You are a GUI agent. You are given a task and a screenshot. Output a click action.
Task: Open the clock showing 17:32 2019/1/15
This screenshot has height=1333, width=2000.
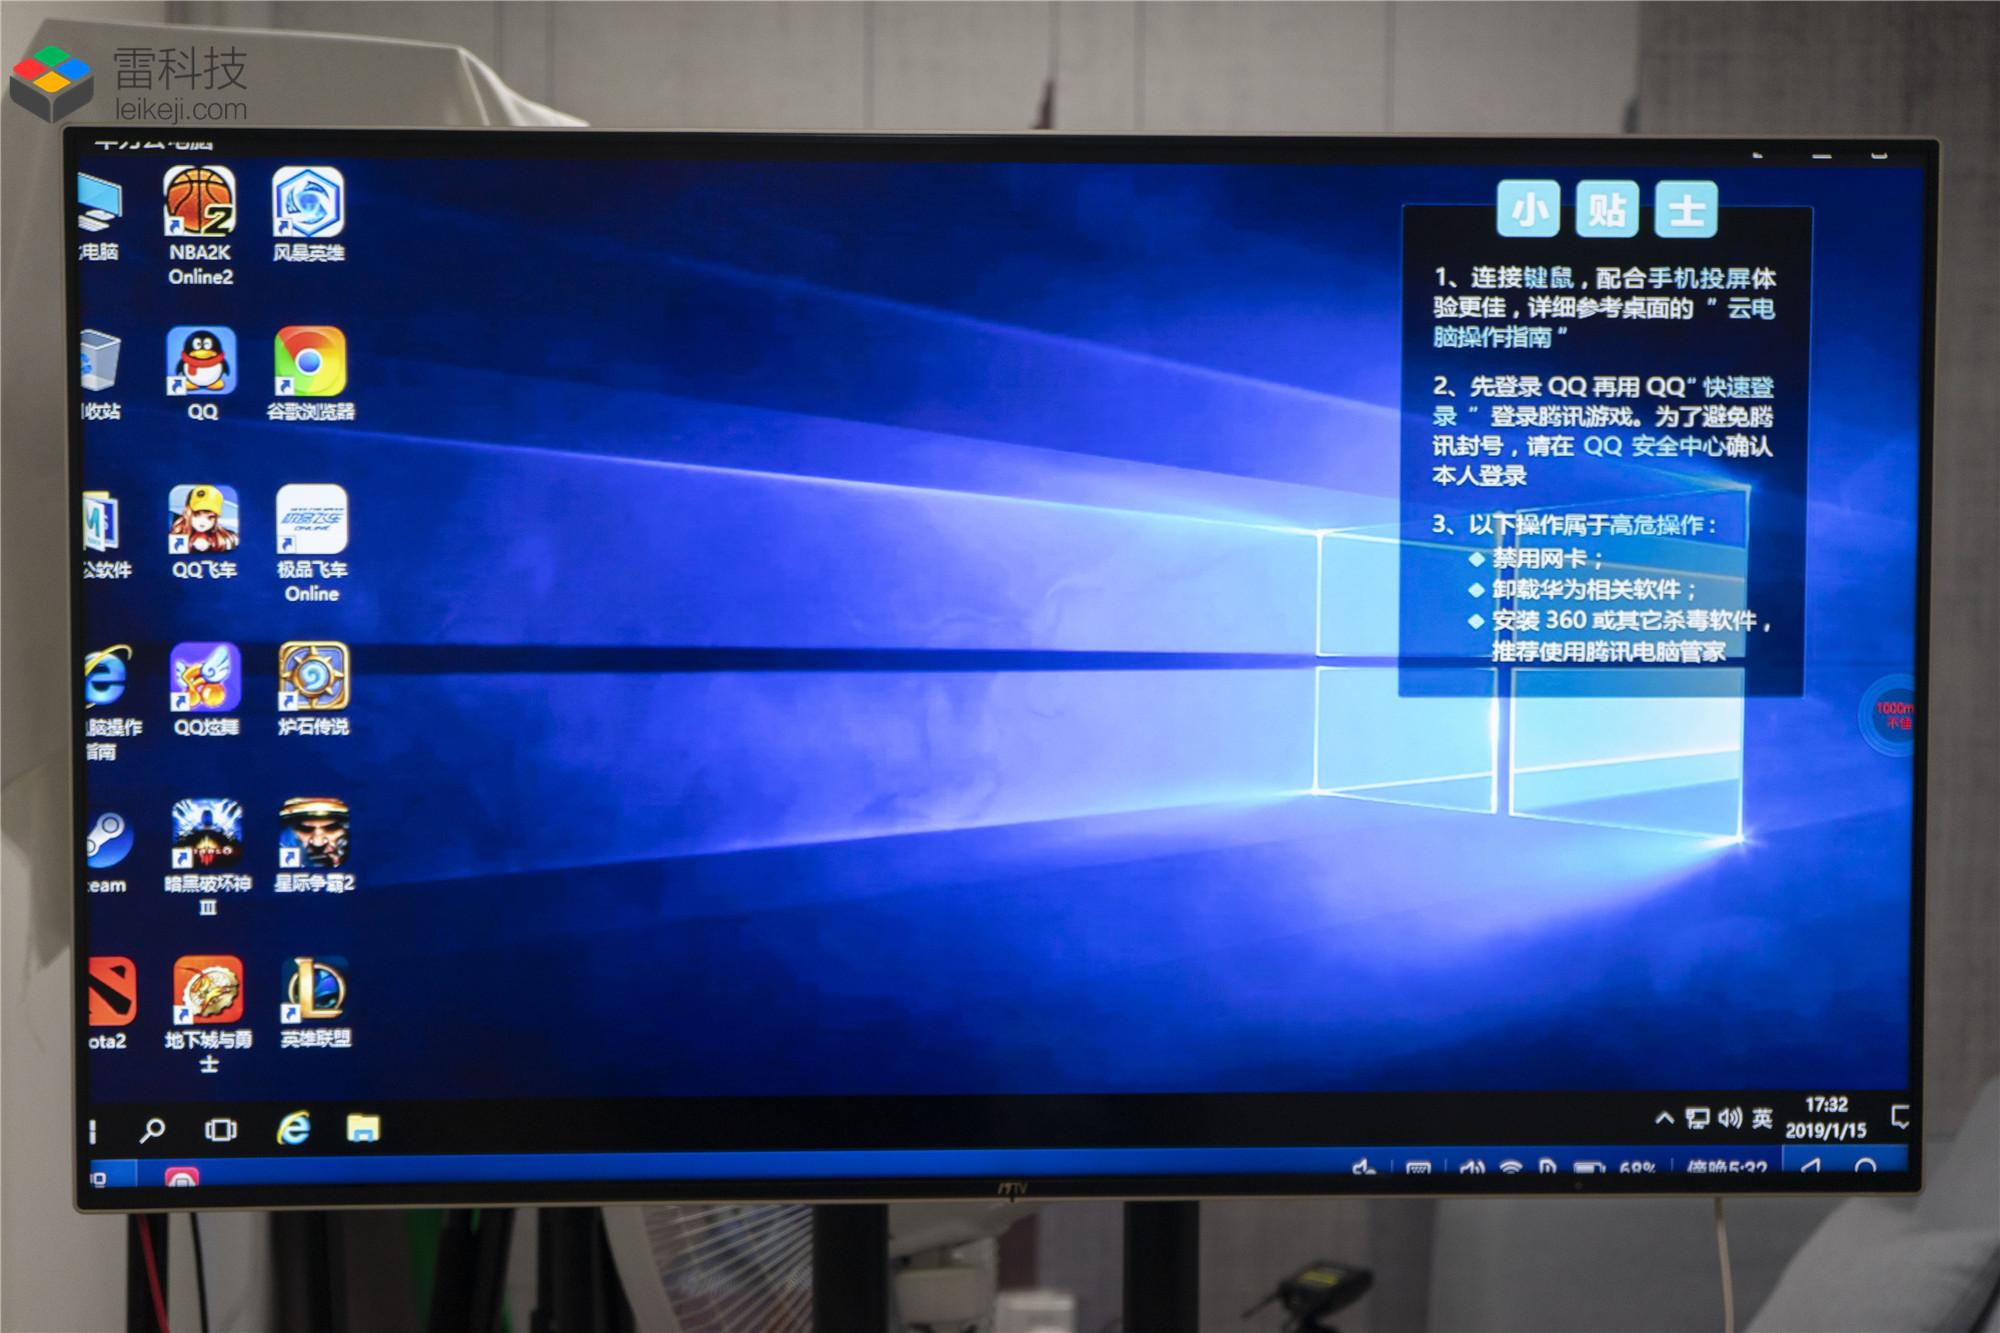[1826, 1118]
